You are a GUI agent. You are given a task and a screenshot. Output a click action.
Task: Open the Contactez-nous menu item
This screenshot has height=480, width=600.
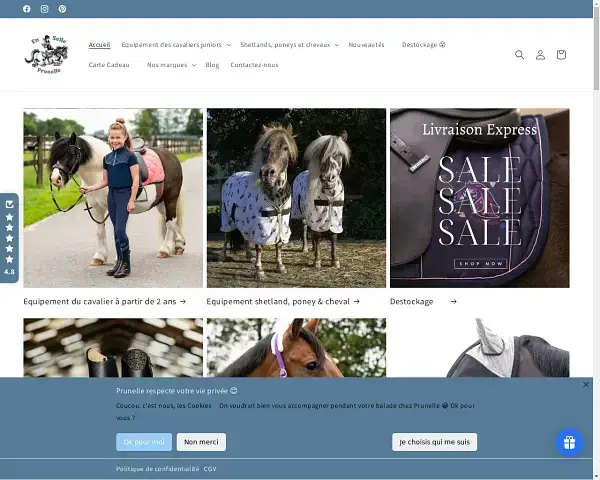(254, 65)
